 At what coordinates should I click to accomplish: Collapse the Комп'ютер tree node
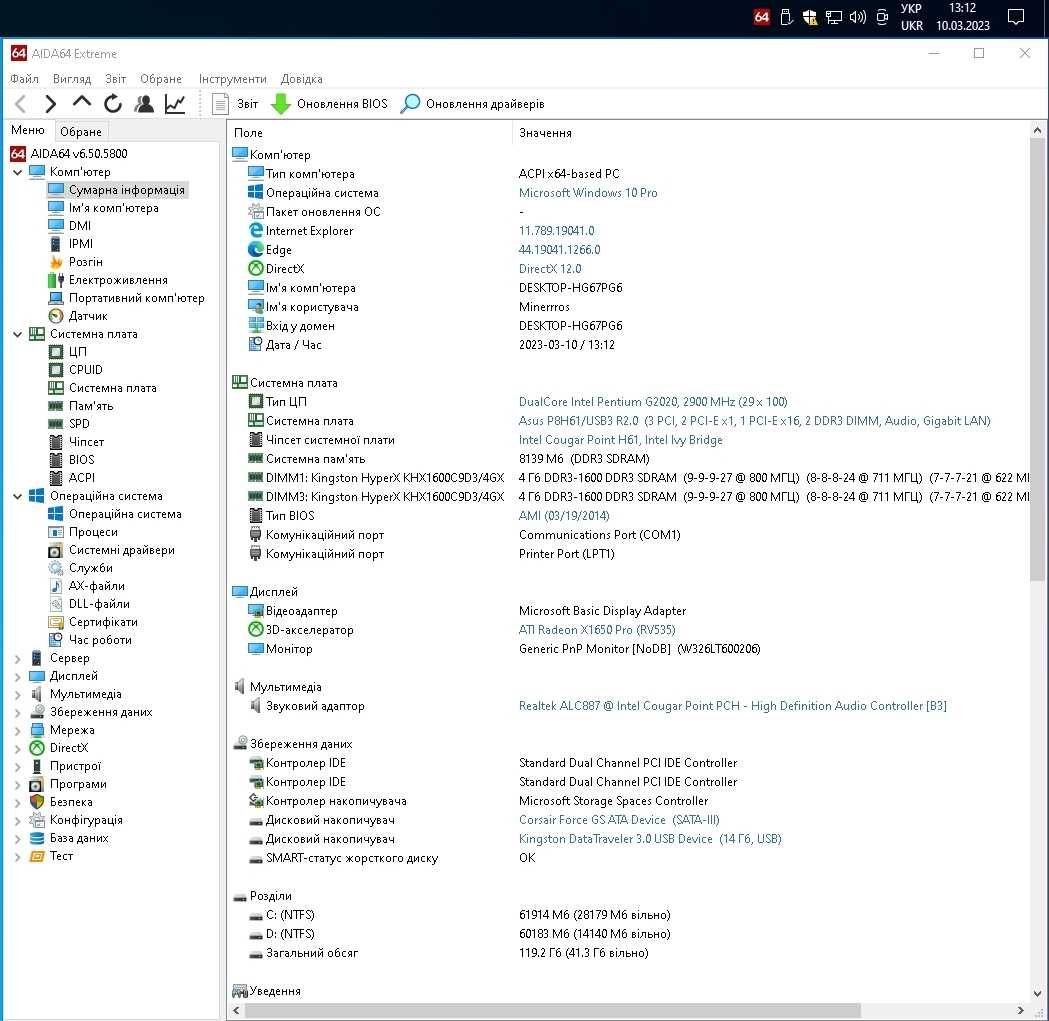click(x=18, y=172)
